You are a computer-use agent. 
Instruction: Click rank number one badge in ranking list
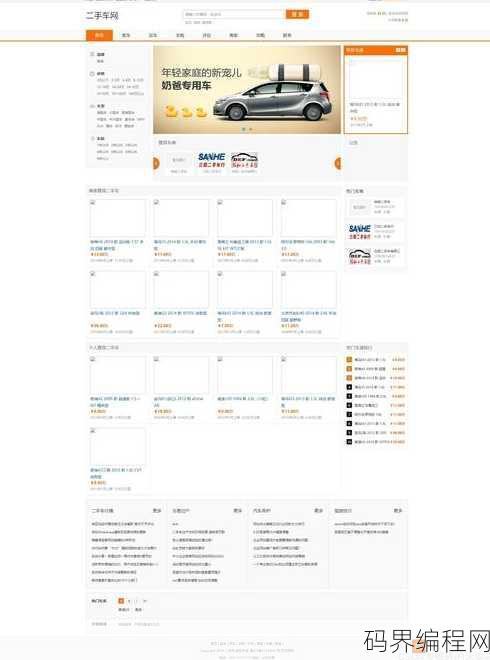click(349, 359)
